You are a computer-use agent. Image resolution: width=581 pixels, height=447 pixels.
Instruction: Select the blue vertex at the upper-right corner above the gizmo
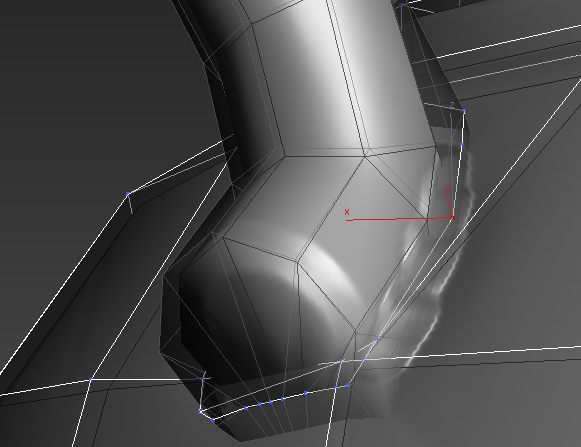pos(464,111)
